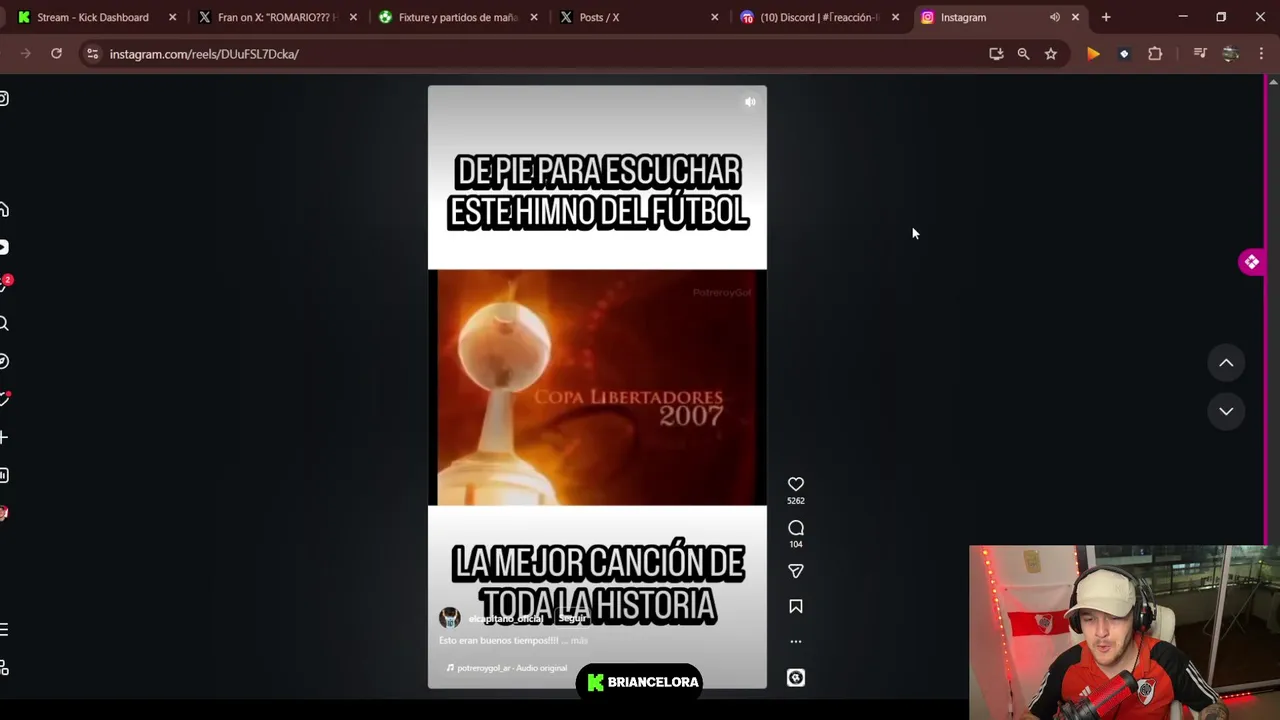Viewport: 1280px width, 720px height.
Task: Open the zoom magnifier in address bar
Action: [1023, 54]
